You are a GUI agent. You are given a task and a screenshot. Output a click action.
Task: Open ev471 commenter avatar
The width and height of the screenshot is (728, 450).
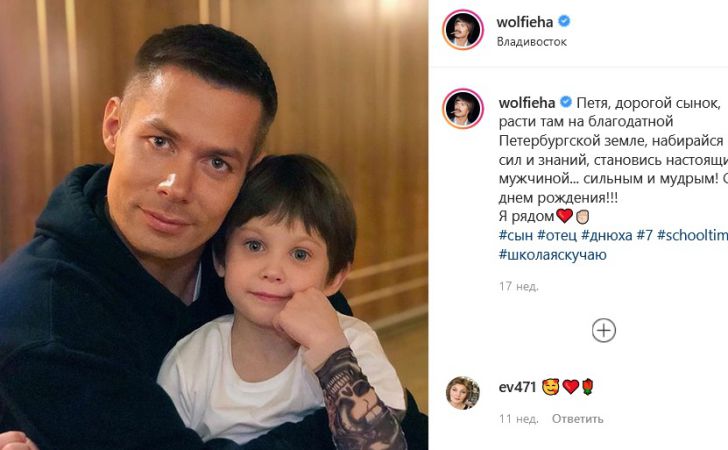462,393
